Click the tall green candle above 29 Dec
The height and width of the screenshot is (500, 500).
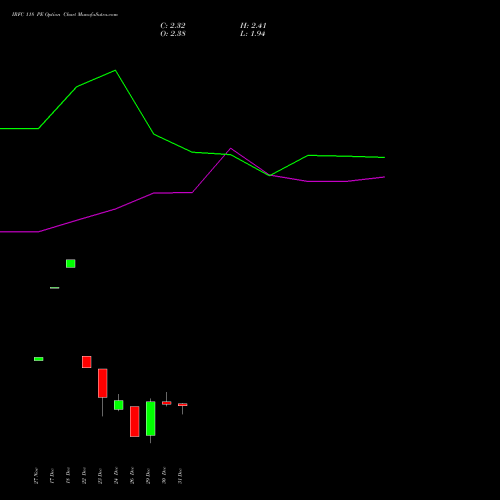point(151,419)
